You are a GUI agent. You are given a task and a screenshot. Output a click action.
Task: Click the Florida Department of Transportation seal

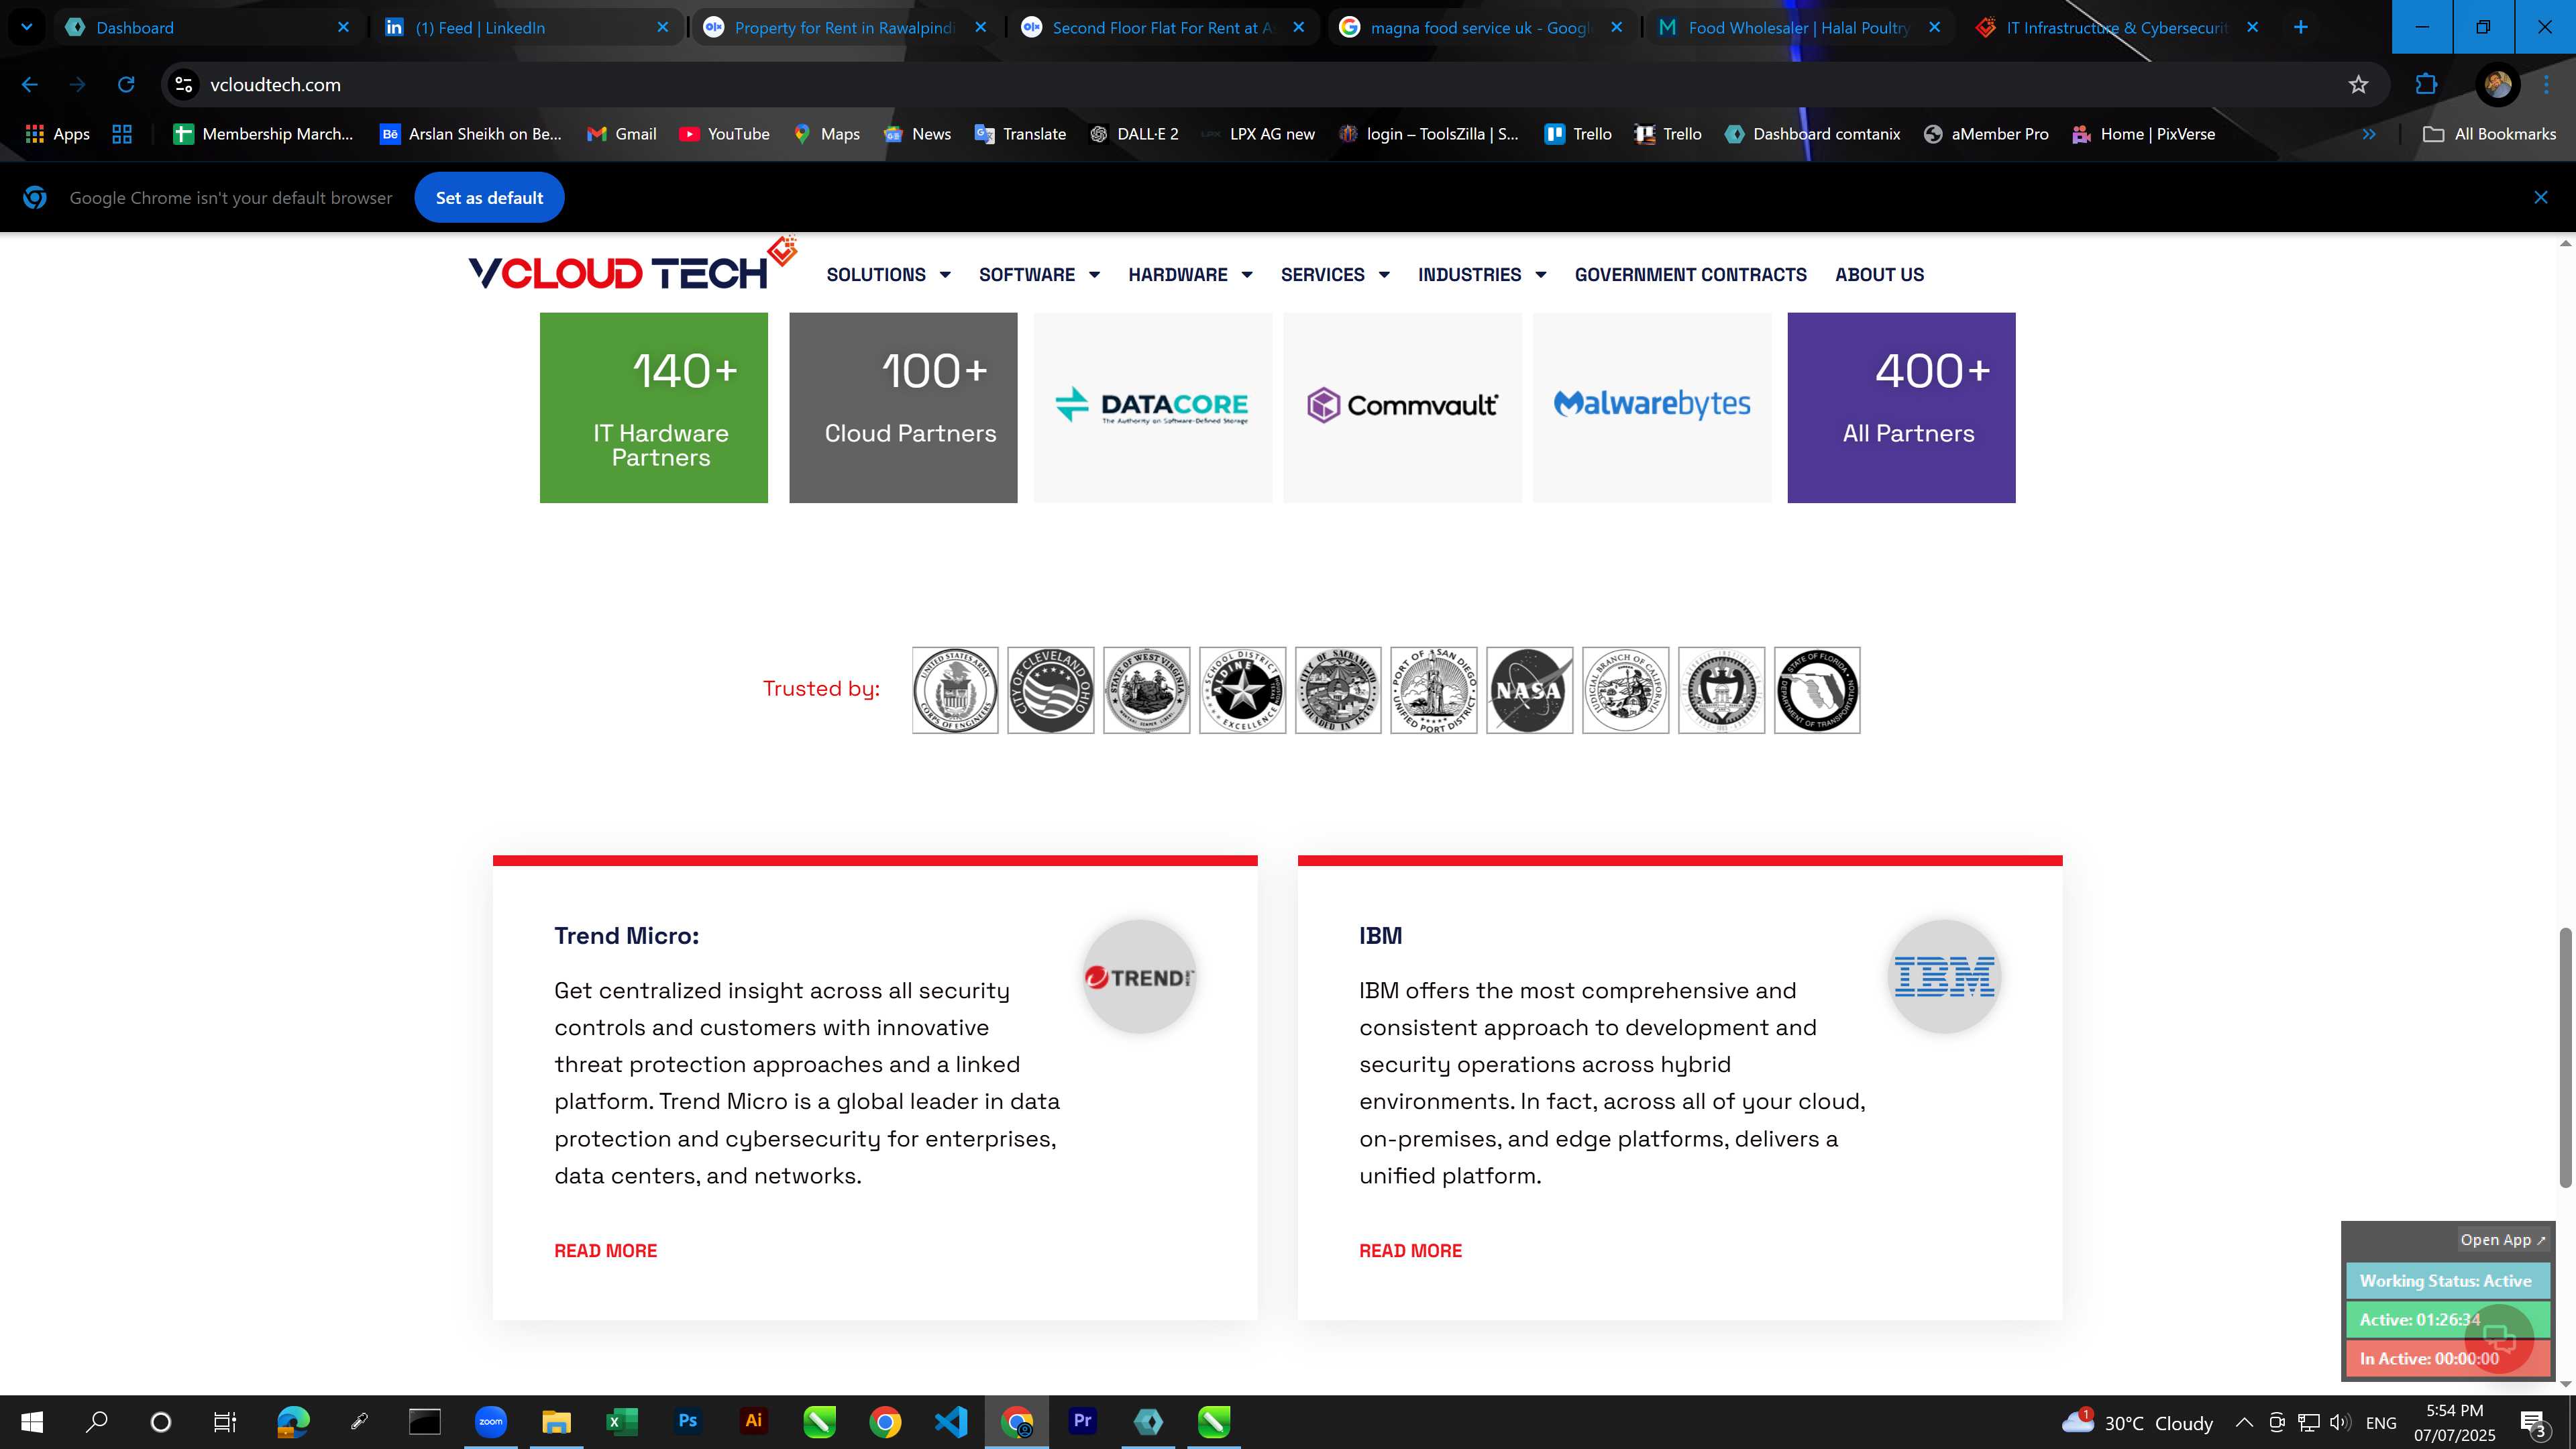[x=1817, y=690]
